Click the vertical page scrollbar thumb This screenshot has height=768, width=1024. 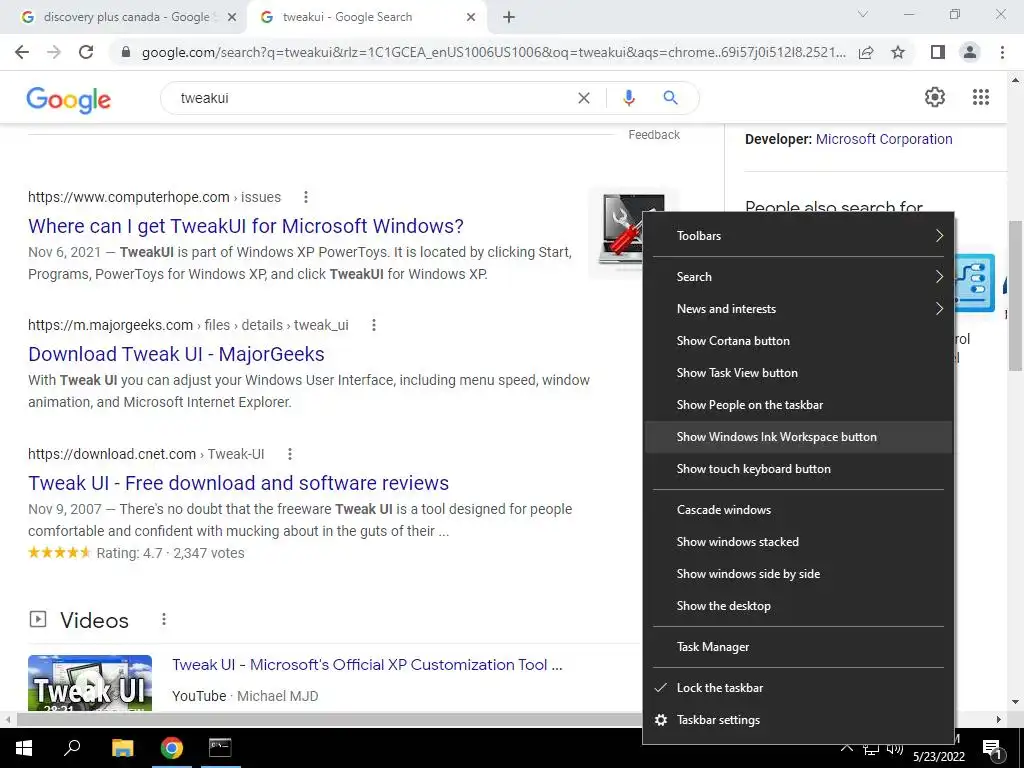coord(1015,296)
